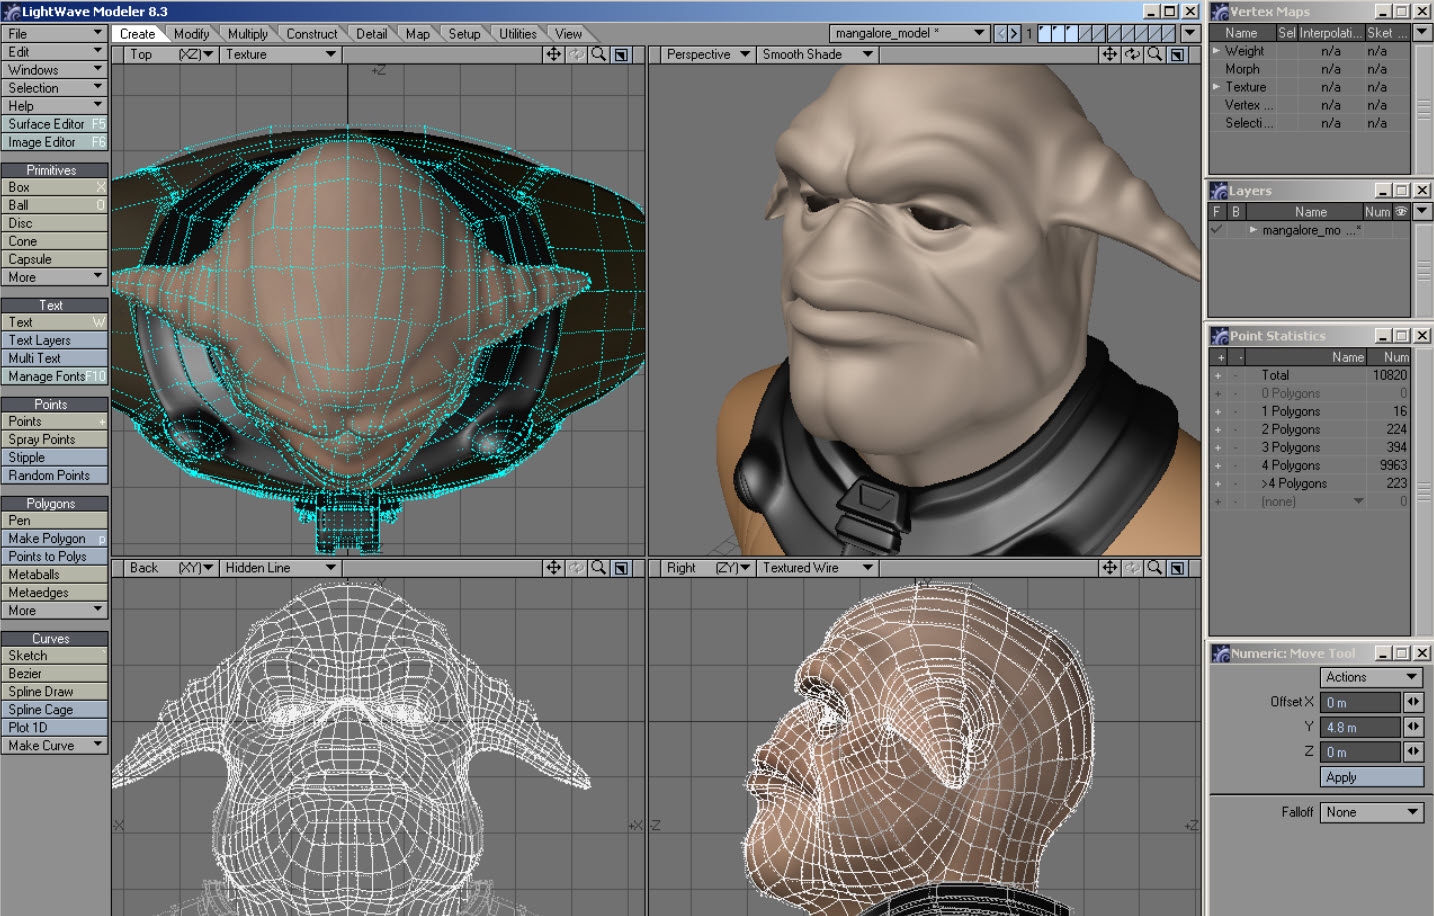Select the Ball primitive tool
The height and width of the screenshot is (916, 1434).
54,205
